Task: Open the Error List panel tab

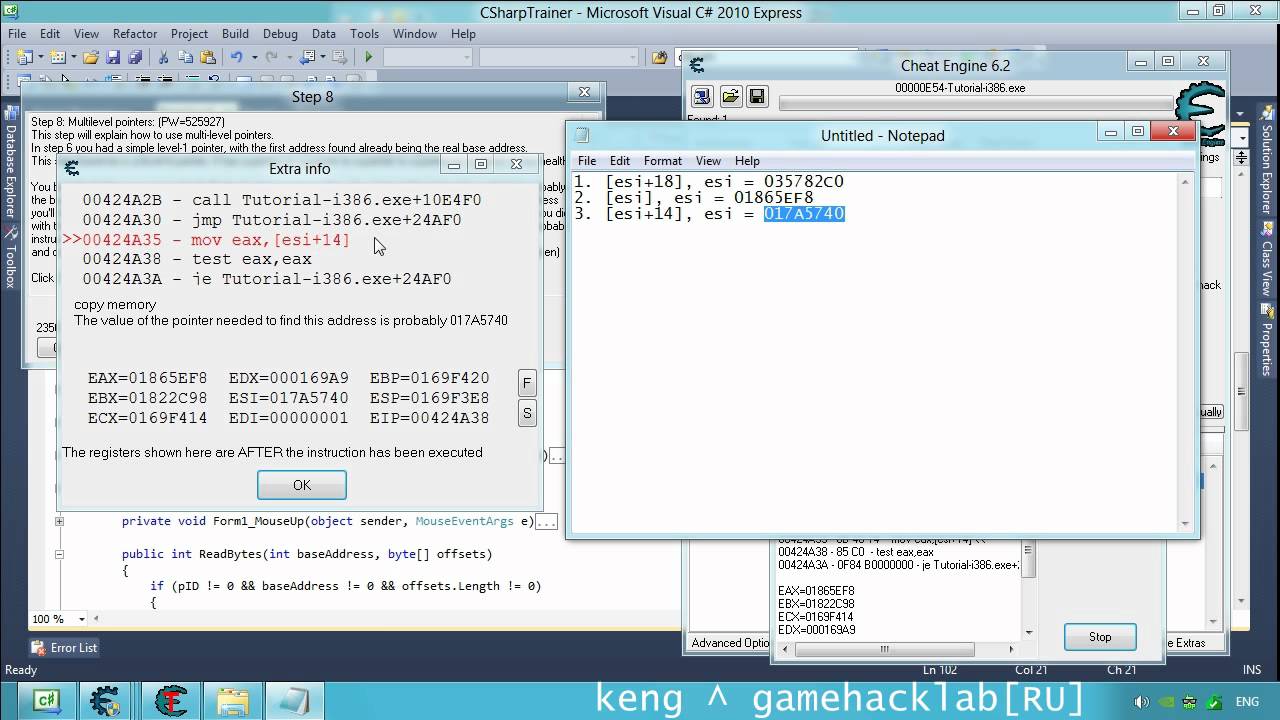Action: coord(65,648)
